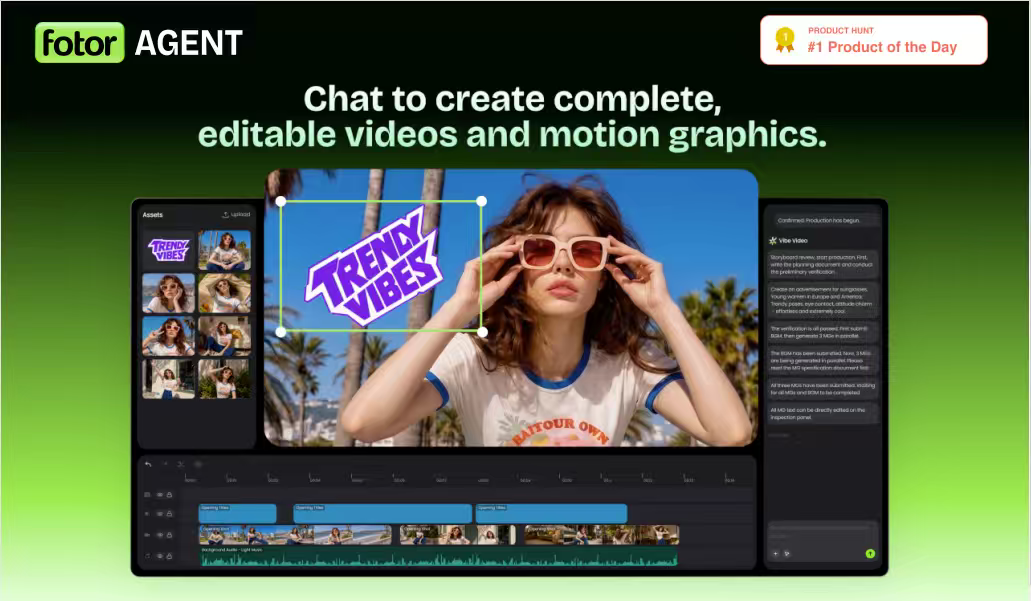Click the bottom-left selection handle of sticker
This screenshot has width=1031, height=601.
coord(281,333)
